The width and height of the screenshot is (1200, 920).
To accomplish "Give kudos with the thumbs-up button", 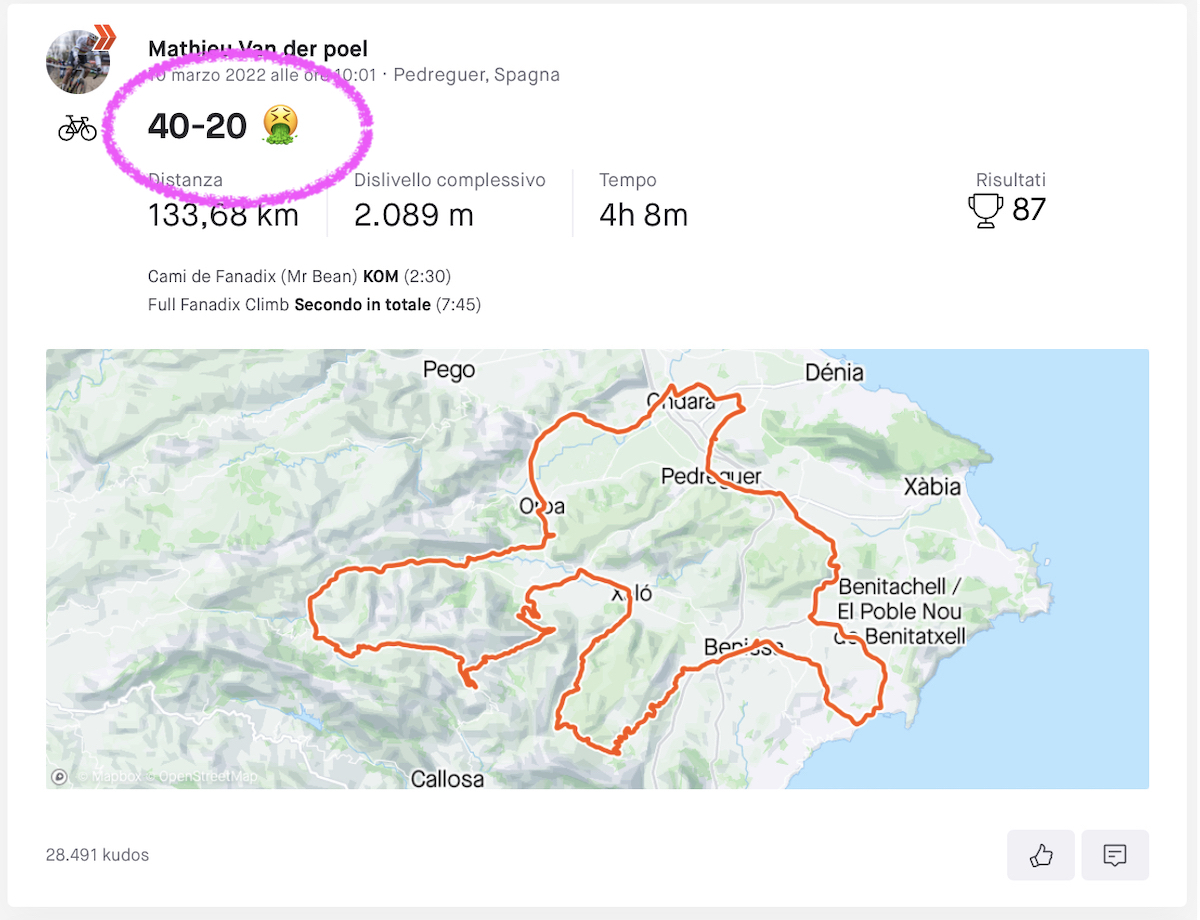I will (1040, 855).
